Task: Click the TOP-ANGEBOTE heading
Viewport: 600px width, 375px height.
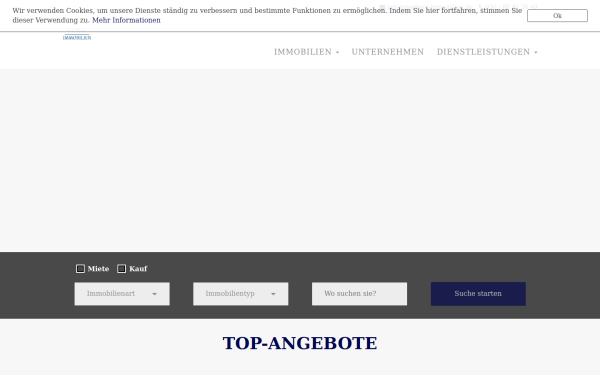Action: click(x=300, y=343)
